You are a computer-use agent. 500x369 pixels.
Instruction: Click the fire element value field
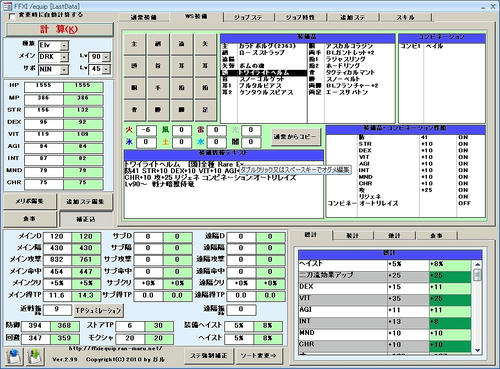(146, 130)
